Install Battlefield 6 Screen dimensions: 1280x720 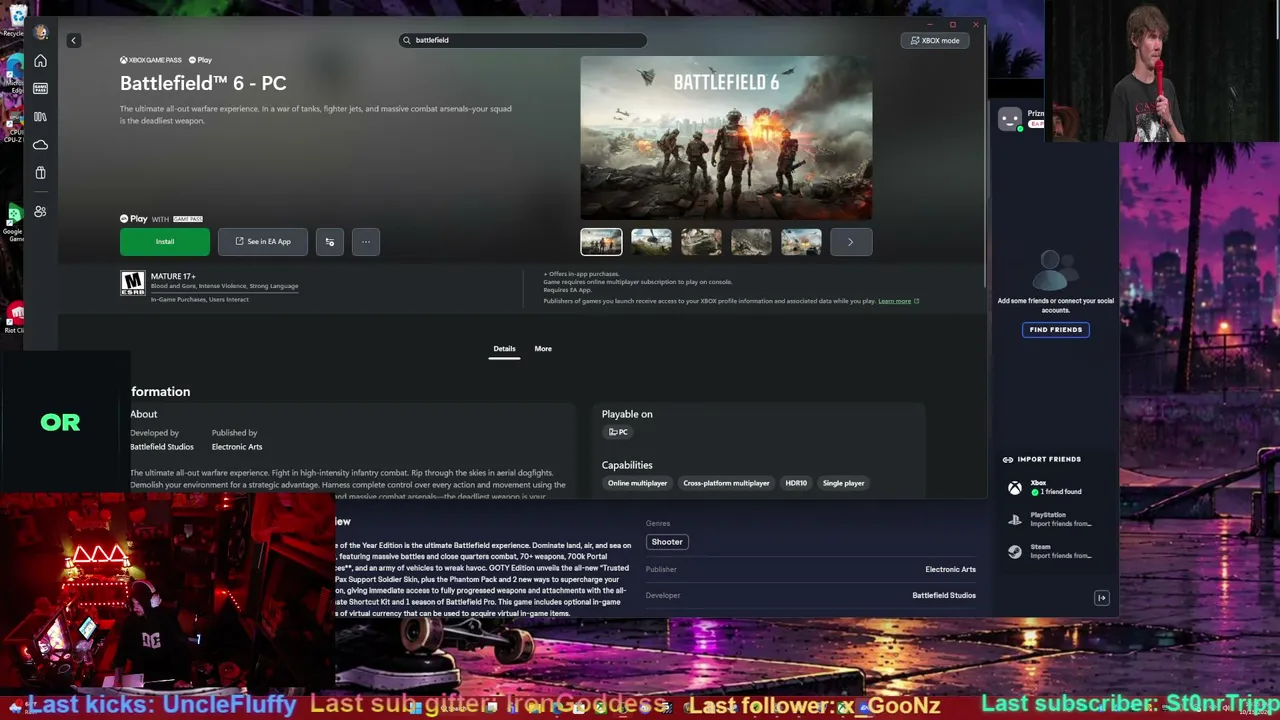[165, 241]
